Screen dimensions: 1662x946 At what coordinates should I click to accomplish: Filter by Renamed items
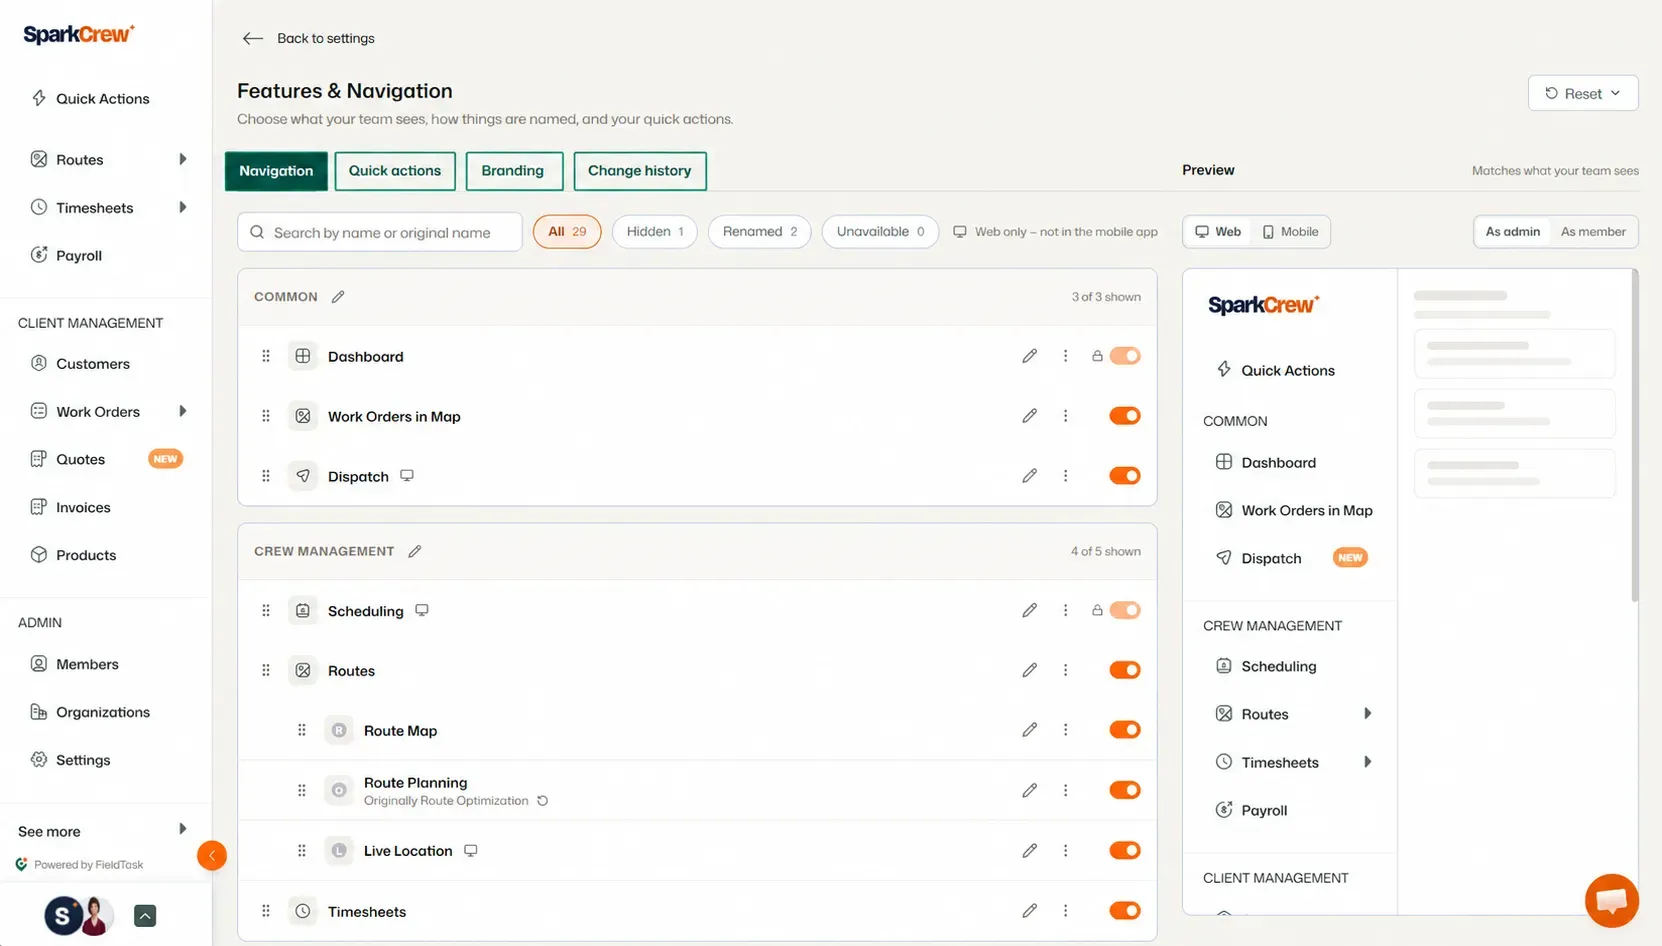(760, 232)
